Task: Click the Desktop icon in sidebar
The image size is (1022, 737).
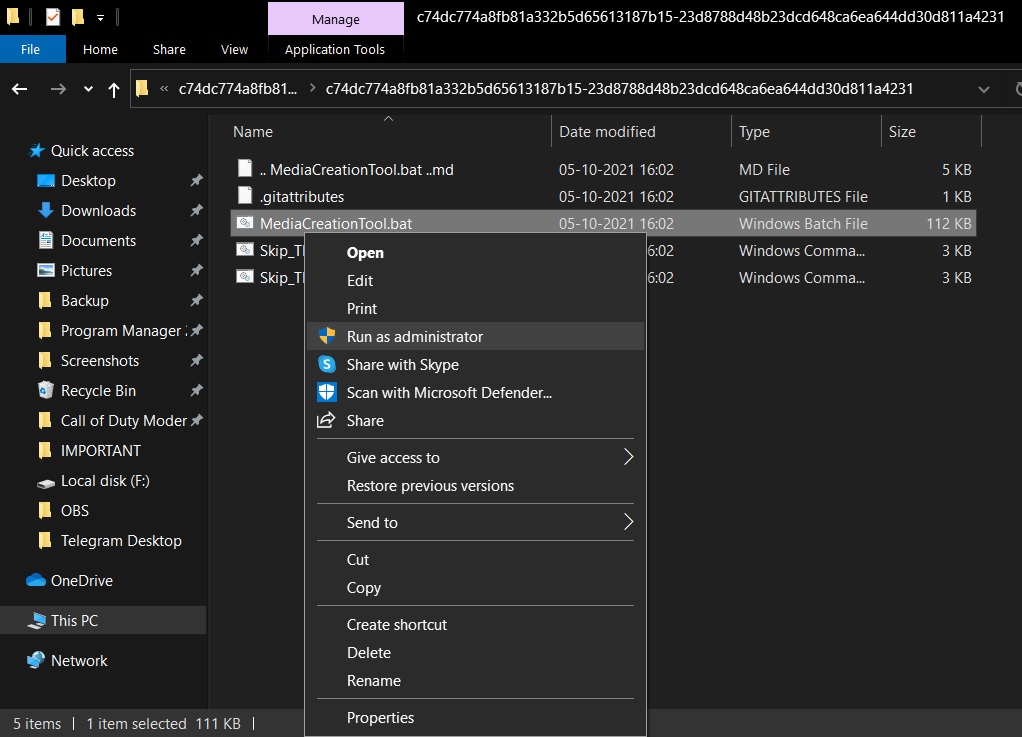Action: (46, 181)
